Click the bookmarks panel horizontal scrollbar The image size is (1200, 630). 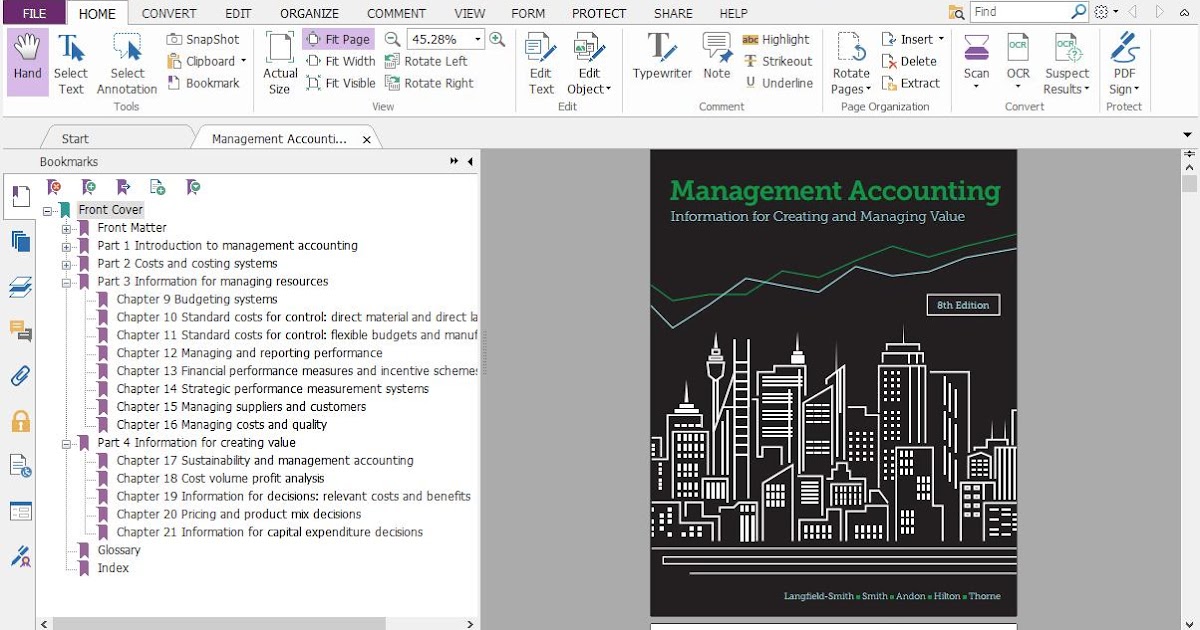click(220, 623)
